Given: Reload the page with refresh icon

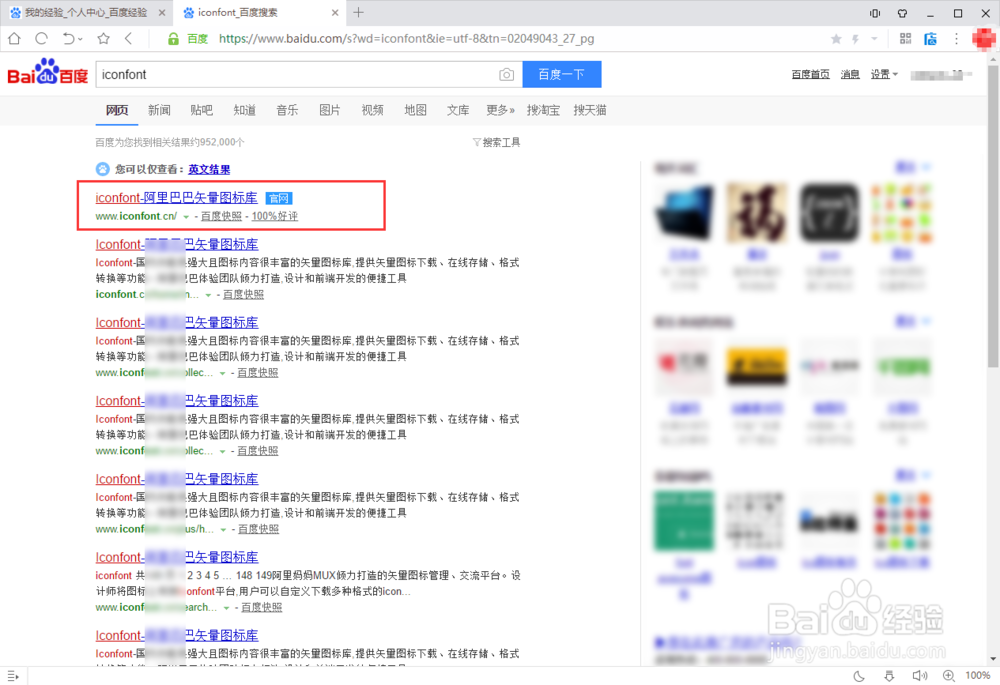Looking at the screenshot, I should click(x=41, y=38).
